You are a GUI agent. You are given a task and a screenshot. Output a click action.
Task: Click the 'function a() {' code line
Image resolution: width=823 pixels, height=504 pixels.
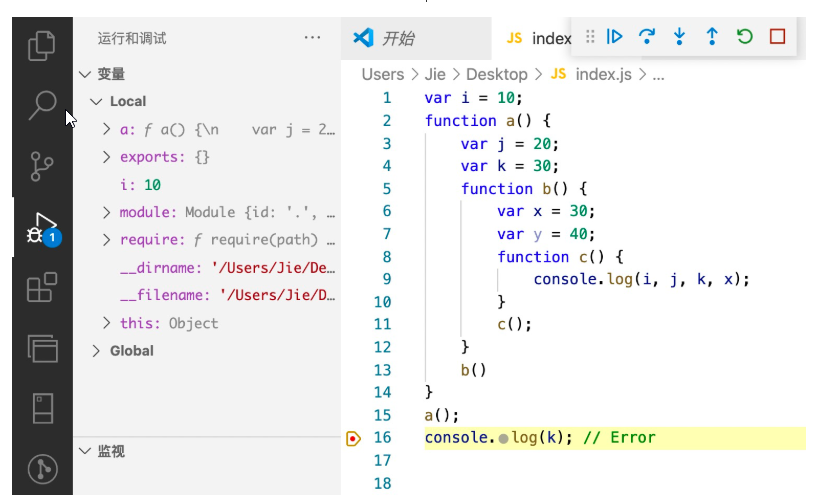point(488,121)
